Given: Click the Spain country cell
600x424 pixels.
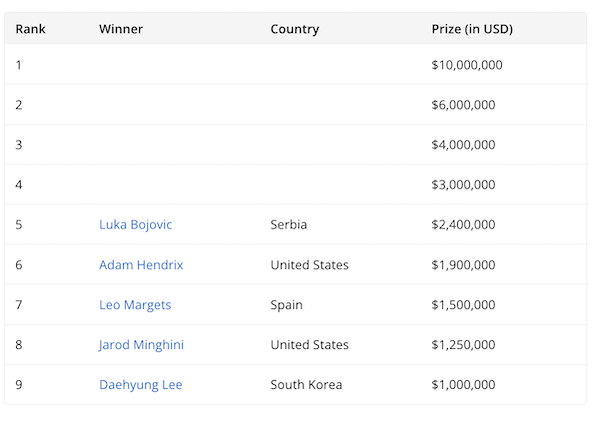Looking at the screenshot, I should pyautogui.click(x=286, y=305).
